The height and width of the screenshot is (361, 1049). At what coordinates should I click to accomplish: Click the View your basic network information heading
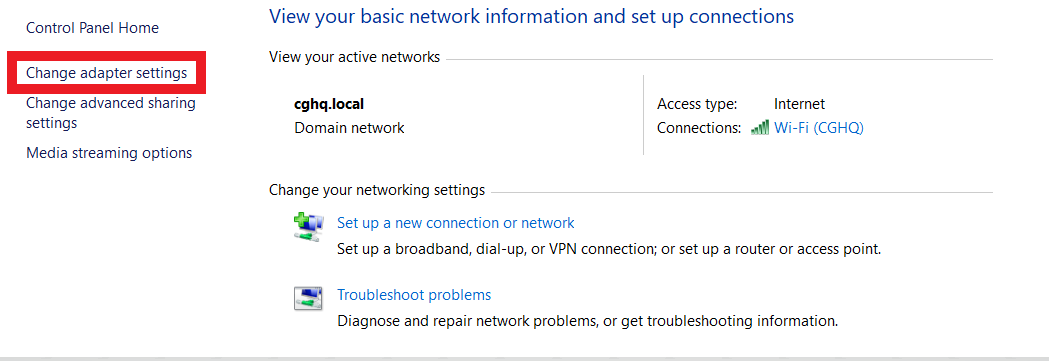531,16
